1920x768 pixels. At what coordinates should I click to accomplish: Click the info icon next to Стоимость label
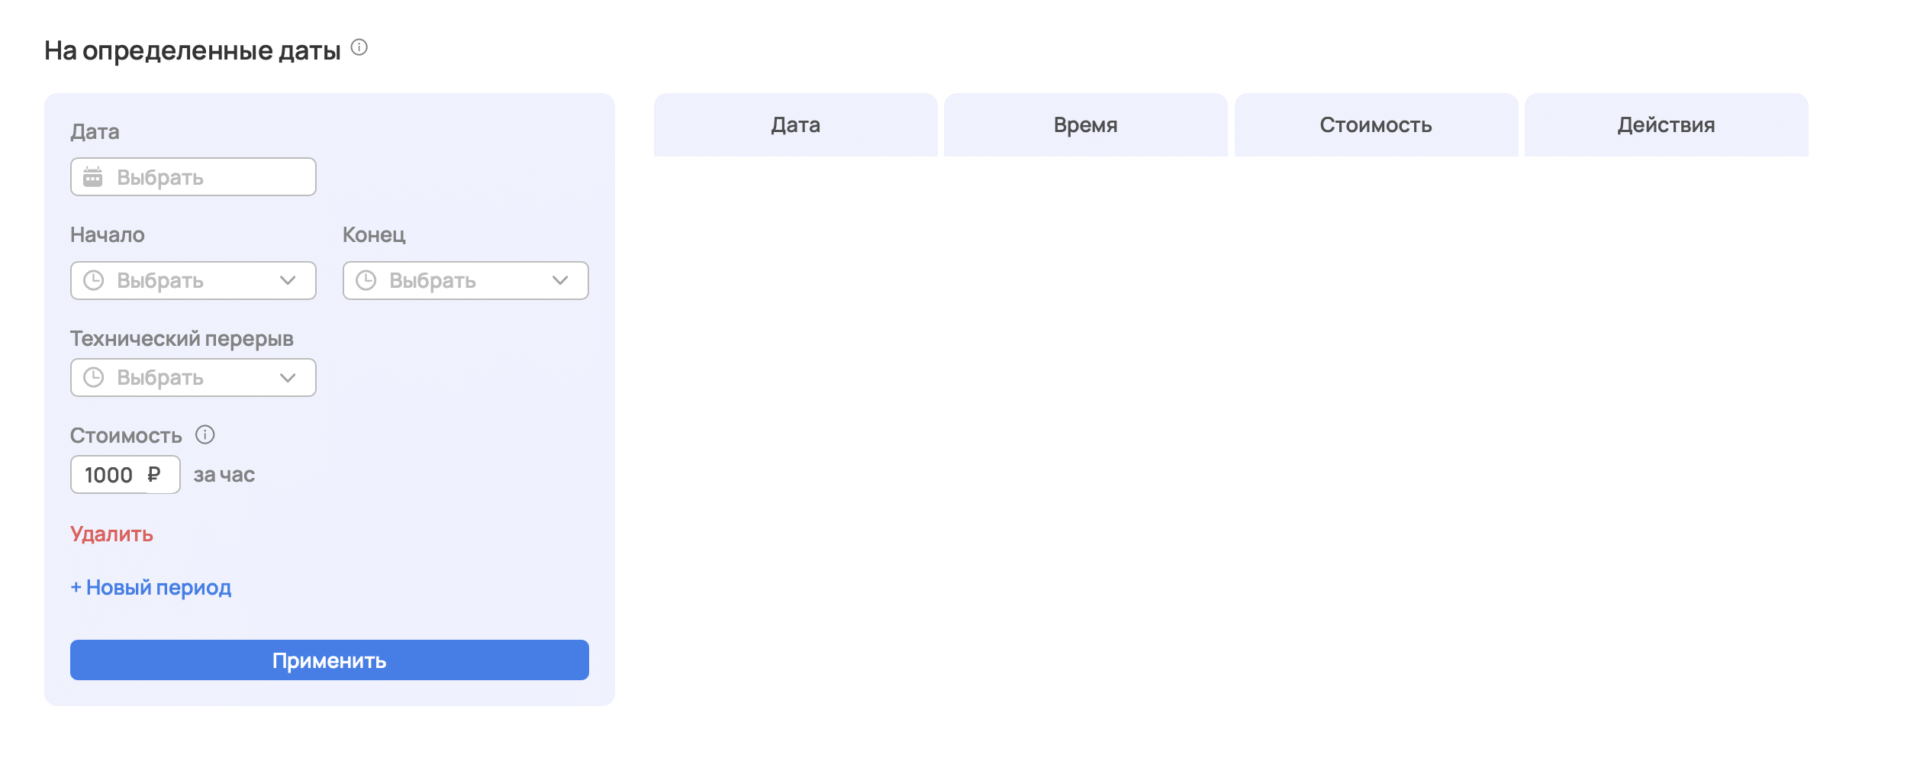click(x=205, y=435)
